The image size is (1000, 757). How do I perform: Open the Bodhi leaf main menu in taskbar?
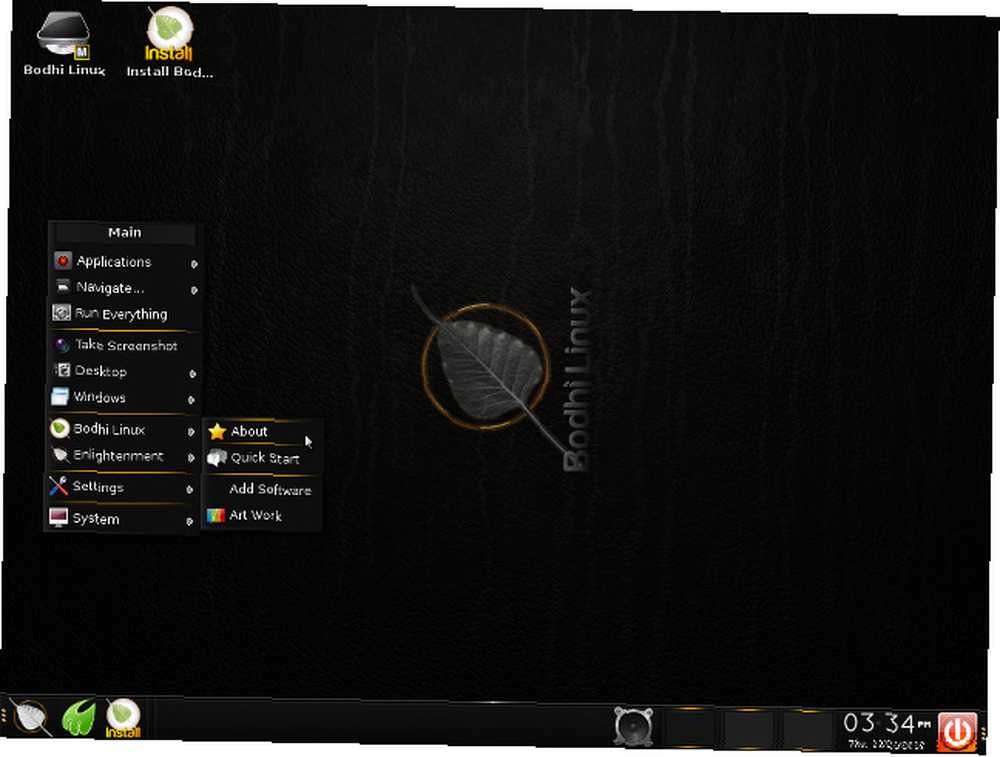[x=29, y=717]
